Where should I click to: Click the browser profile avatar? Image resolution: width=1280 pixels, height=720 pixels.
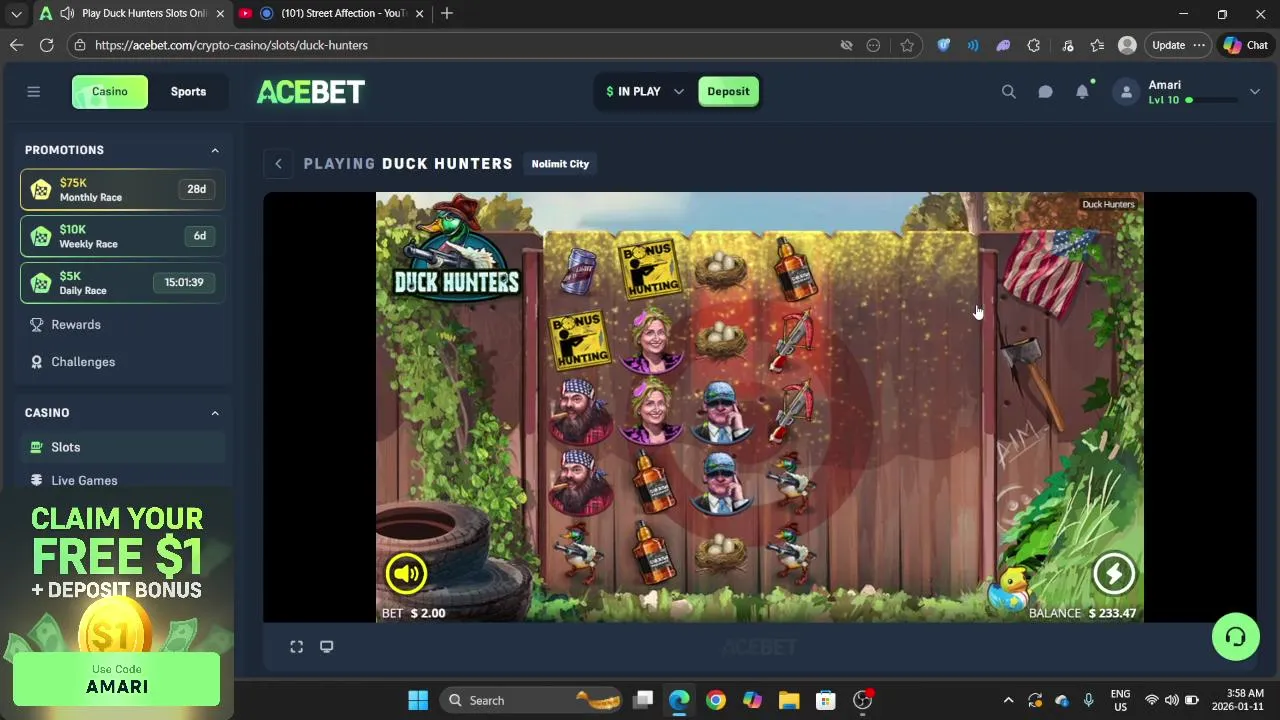[1127, 45]
